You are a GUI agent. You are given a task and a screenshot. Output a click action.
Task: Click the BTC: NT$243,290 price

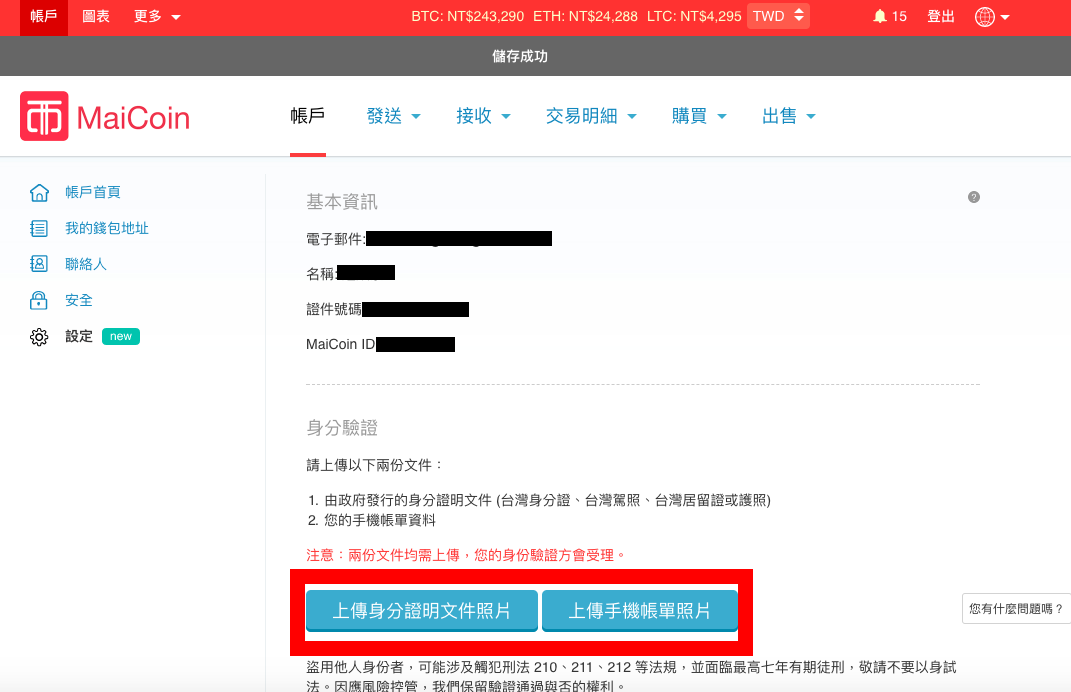[468, 16]
